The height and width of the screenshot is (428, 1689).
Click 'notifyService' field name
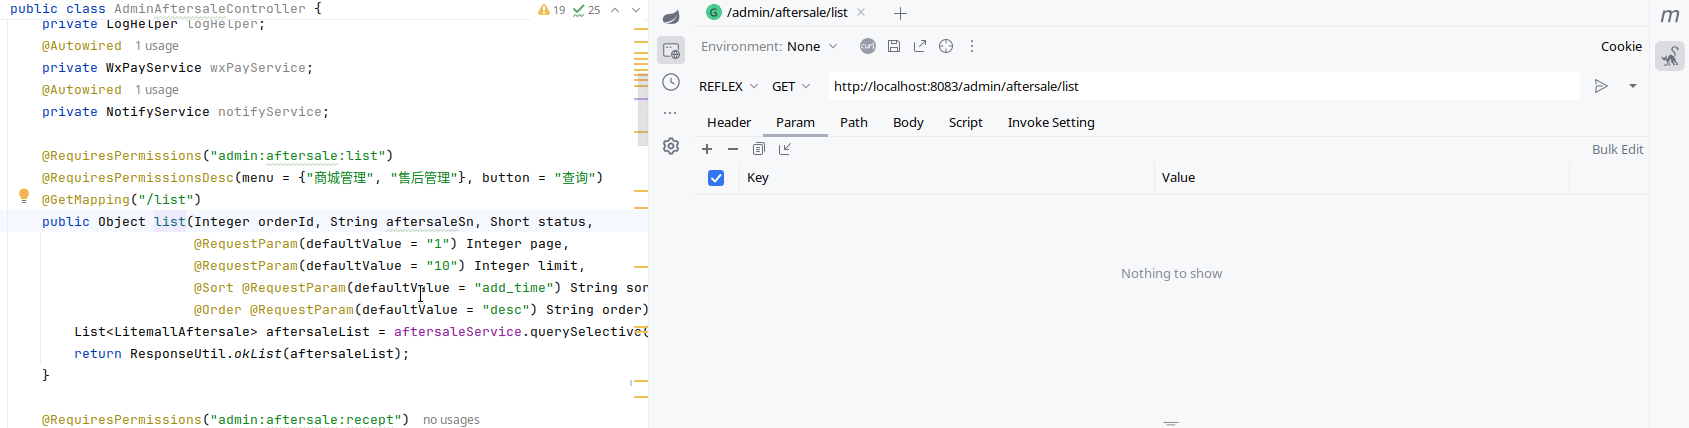[x=270, y=112]
